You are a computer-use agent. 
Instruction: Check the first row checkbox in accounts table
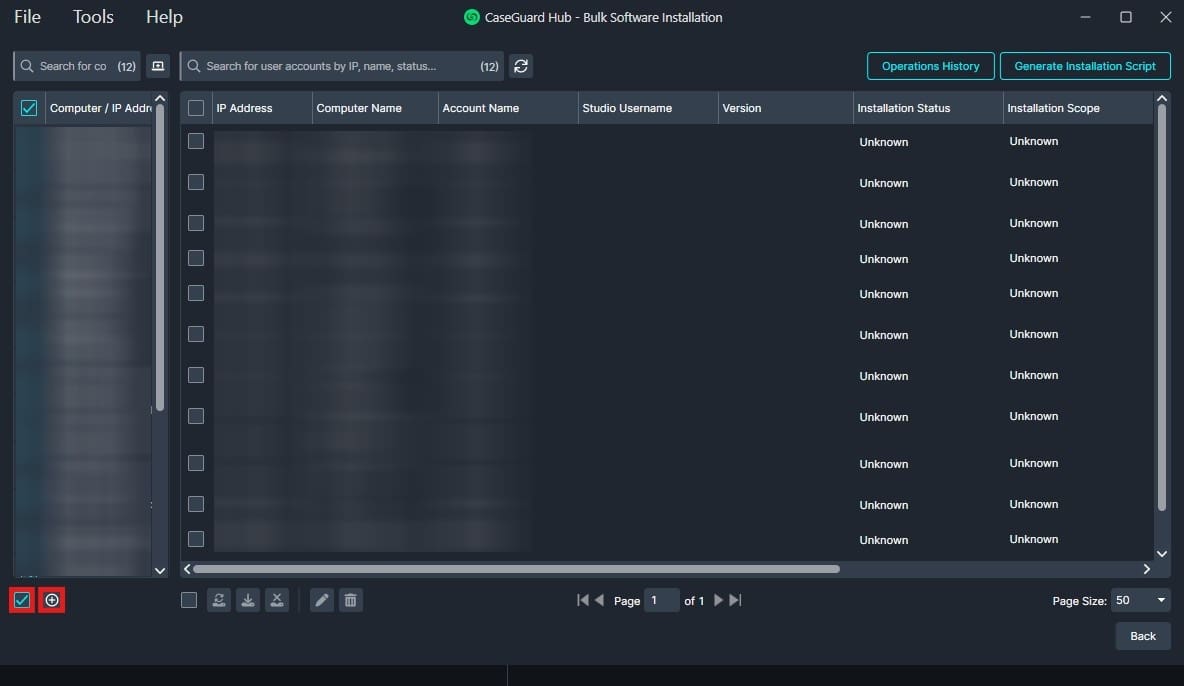click(x=196, y=141)
